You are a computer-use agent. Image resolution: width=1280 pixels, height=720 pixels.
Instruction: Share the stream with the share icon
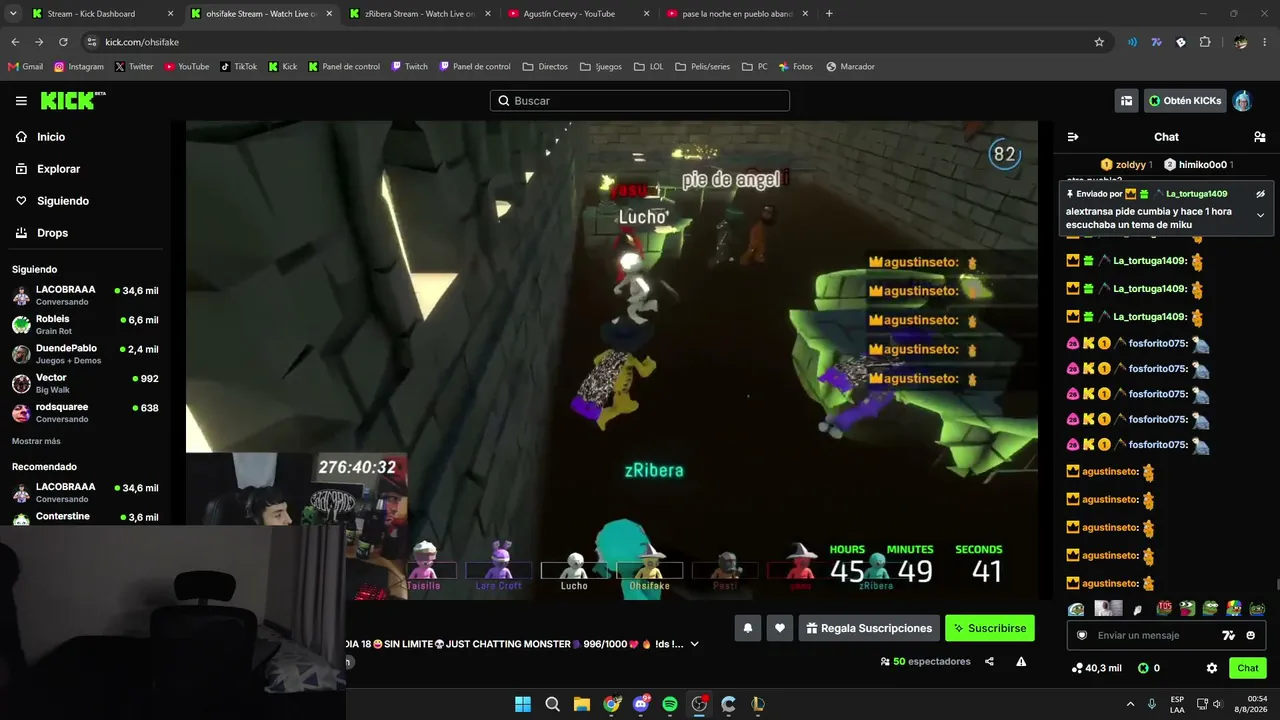(989, 661)
